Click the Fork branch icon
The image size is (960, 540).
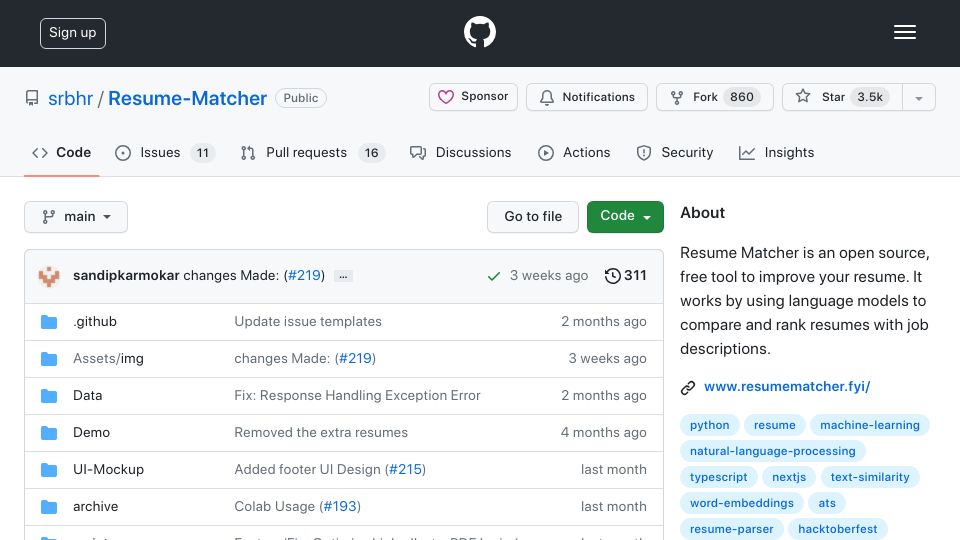point(677,97)
